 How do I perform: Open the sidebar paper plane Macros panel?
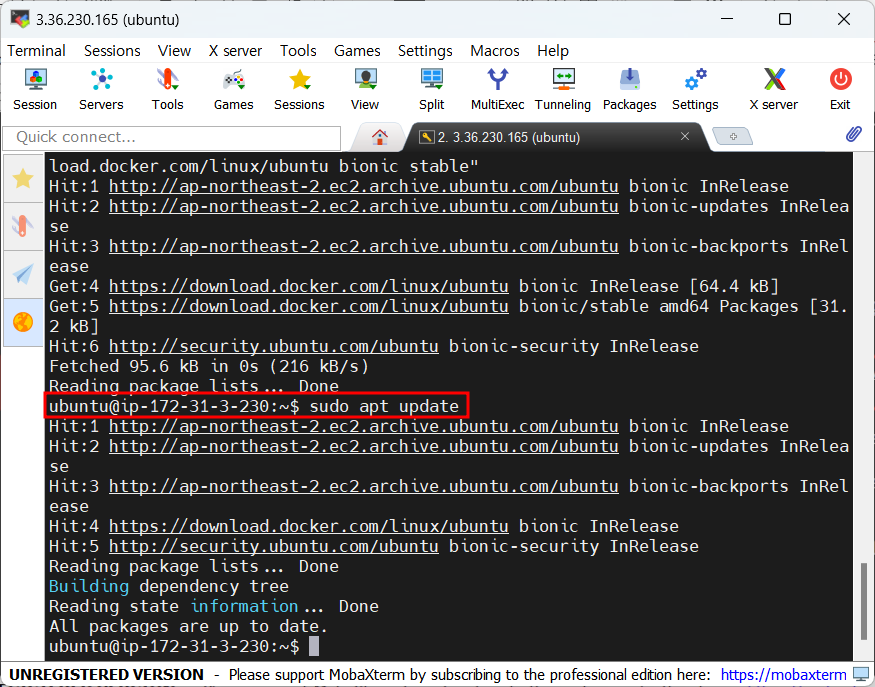click(23, 274)
